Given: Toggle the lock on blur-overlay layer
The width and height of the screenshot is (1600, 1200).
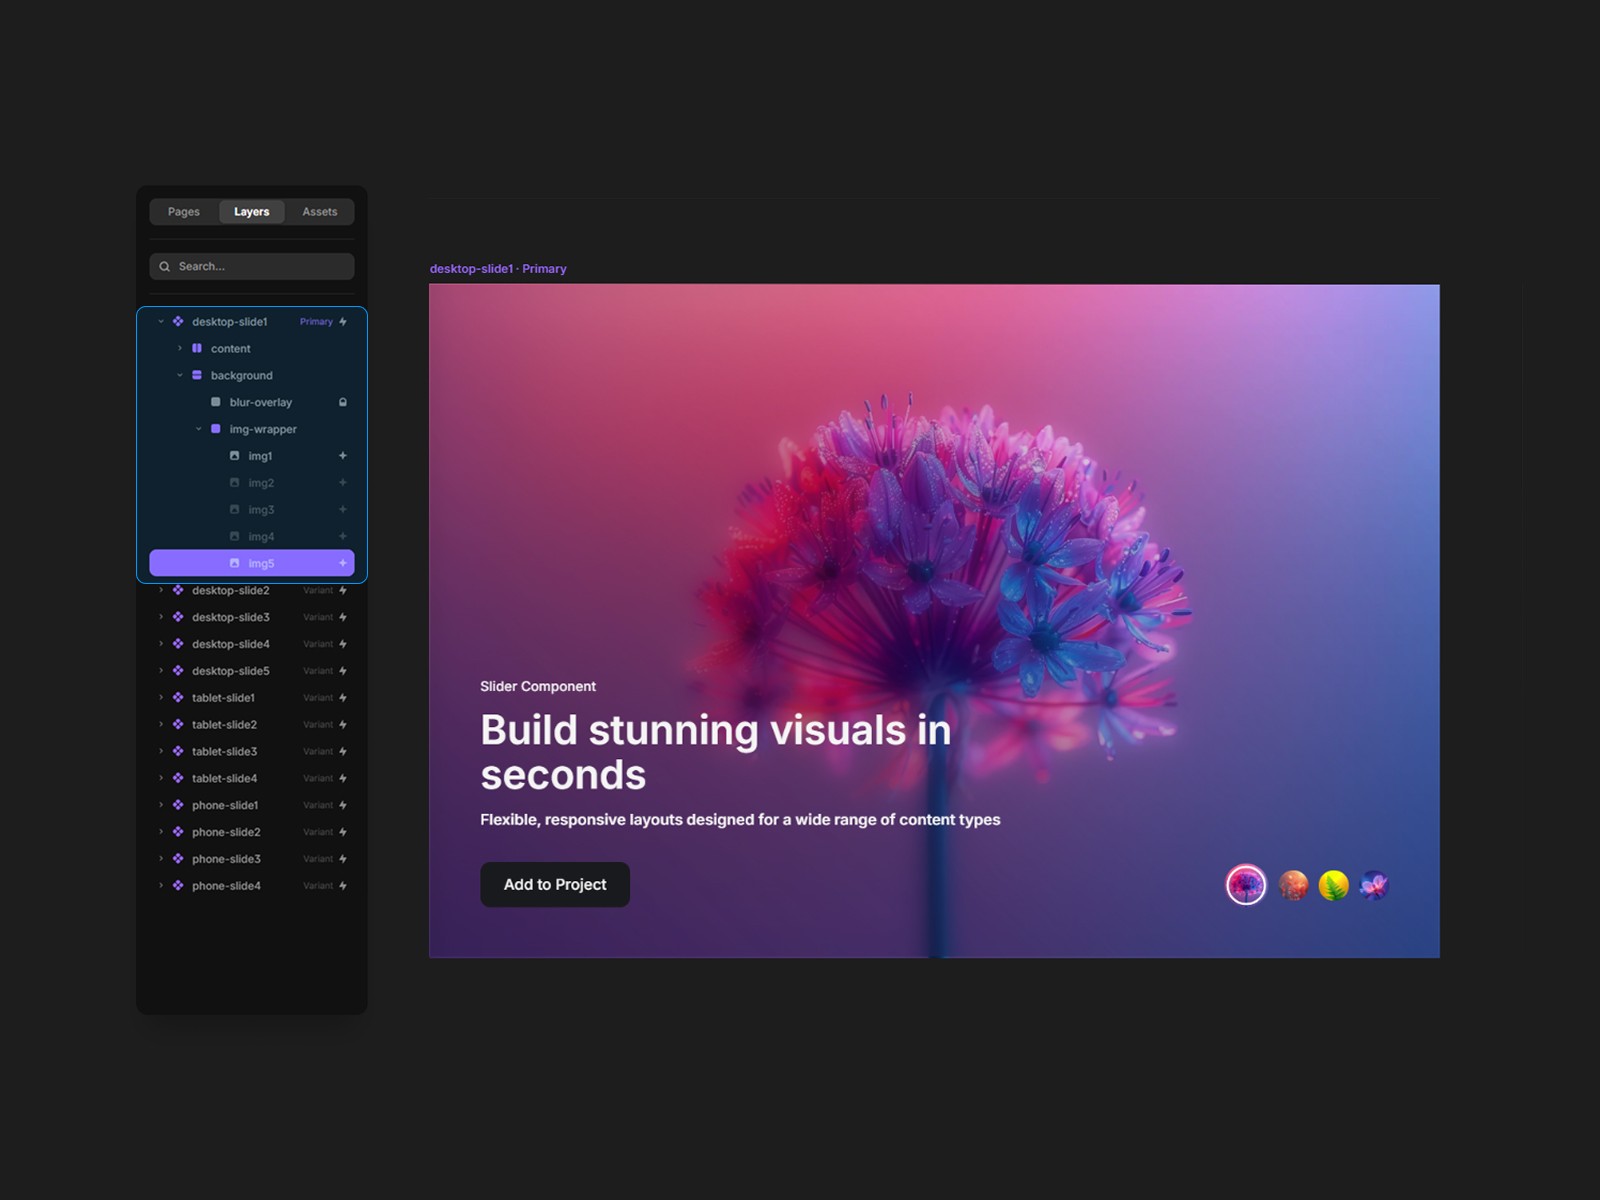Looking at the screenshot, I should click(x=343, y=402).
